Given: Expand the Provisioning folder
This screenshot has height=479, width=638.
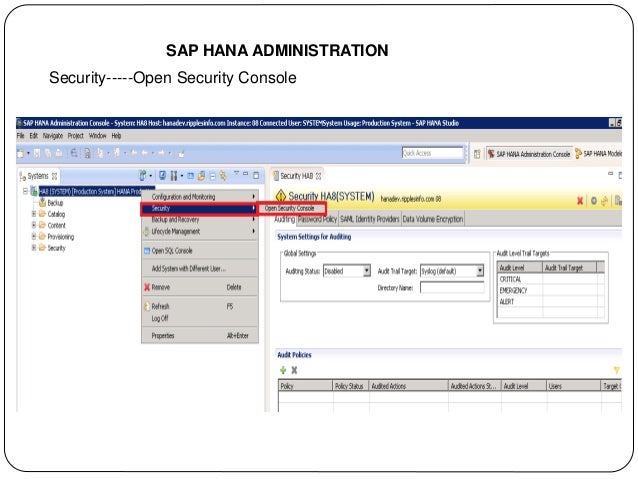Looking at the screenshot, I should pos(34,236).
